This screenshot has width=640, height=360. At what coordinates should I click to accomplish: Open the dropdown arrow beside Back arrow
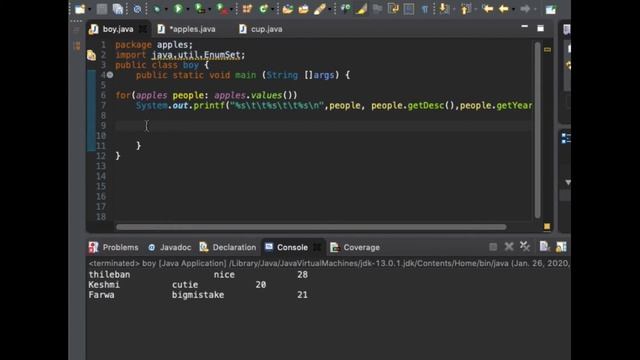[513, 9]
